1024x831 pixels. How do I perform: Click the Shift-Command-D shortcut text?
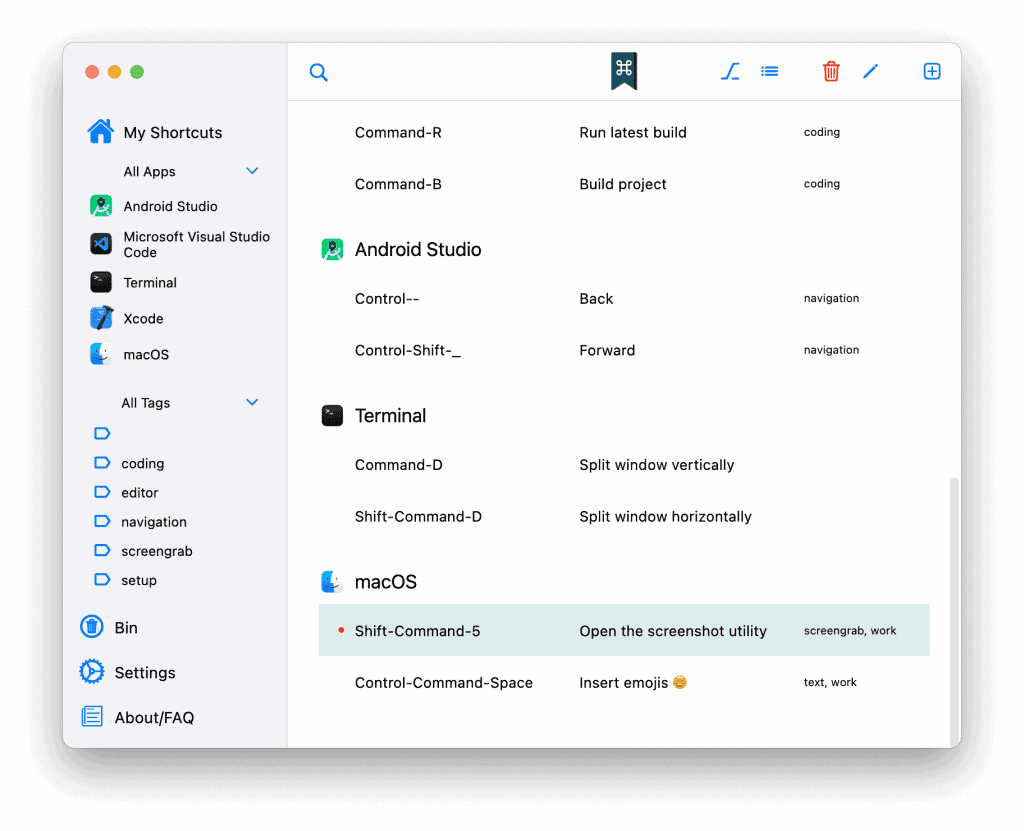(418, 517)
